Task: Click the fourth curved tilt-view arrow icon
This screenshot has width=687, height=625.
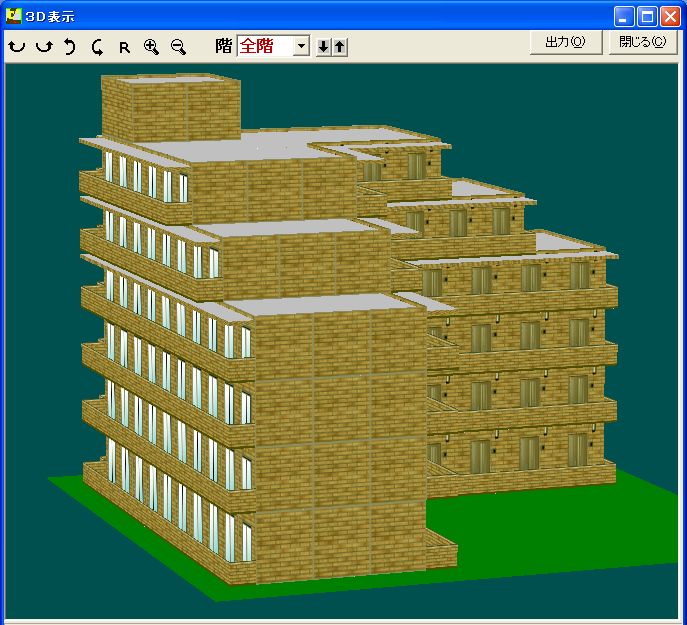Action: click(97, 47)
